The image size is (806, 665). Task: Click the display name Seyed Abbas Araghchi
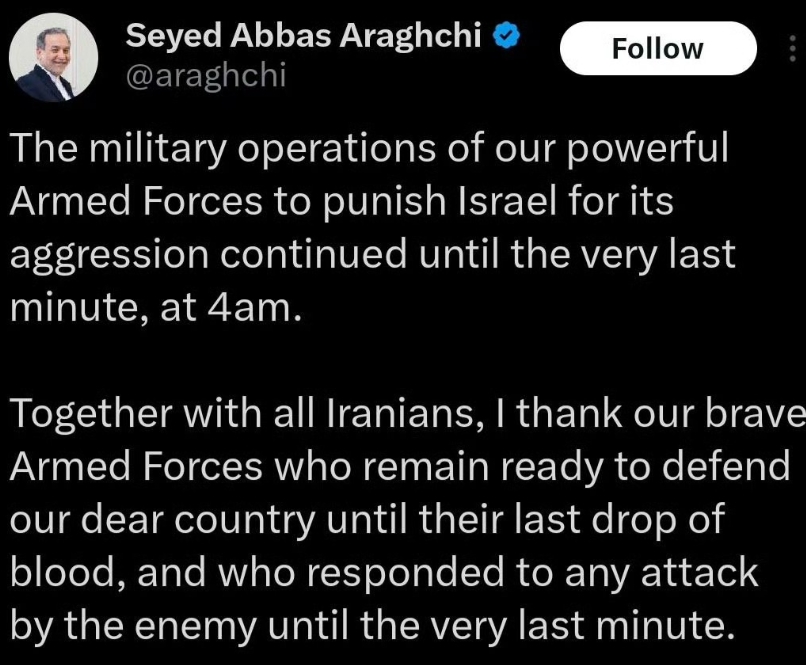click(303, 36)
